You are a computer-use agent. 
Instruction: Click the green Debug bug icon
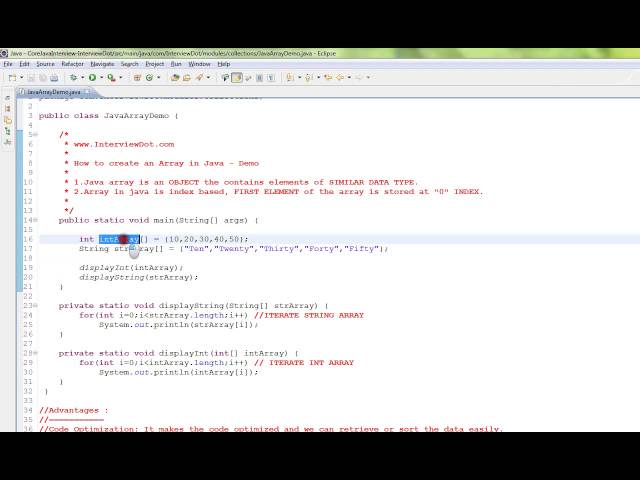point(73,78)
